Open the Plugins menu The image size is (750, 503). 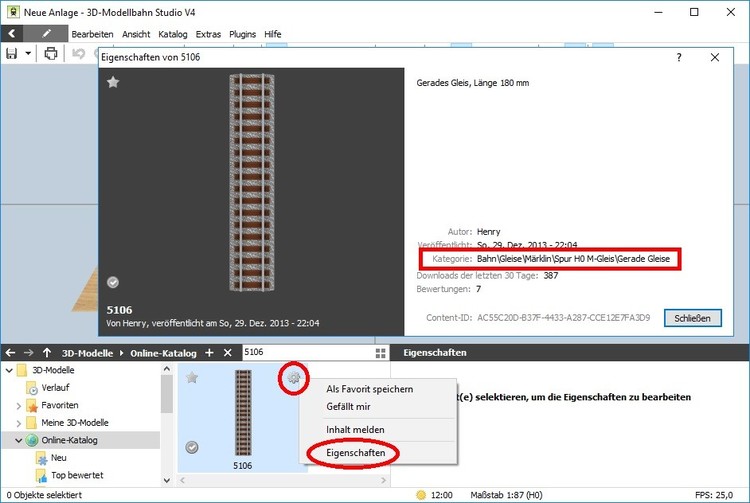click(x=243, y=34)
